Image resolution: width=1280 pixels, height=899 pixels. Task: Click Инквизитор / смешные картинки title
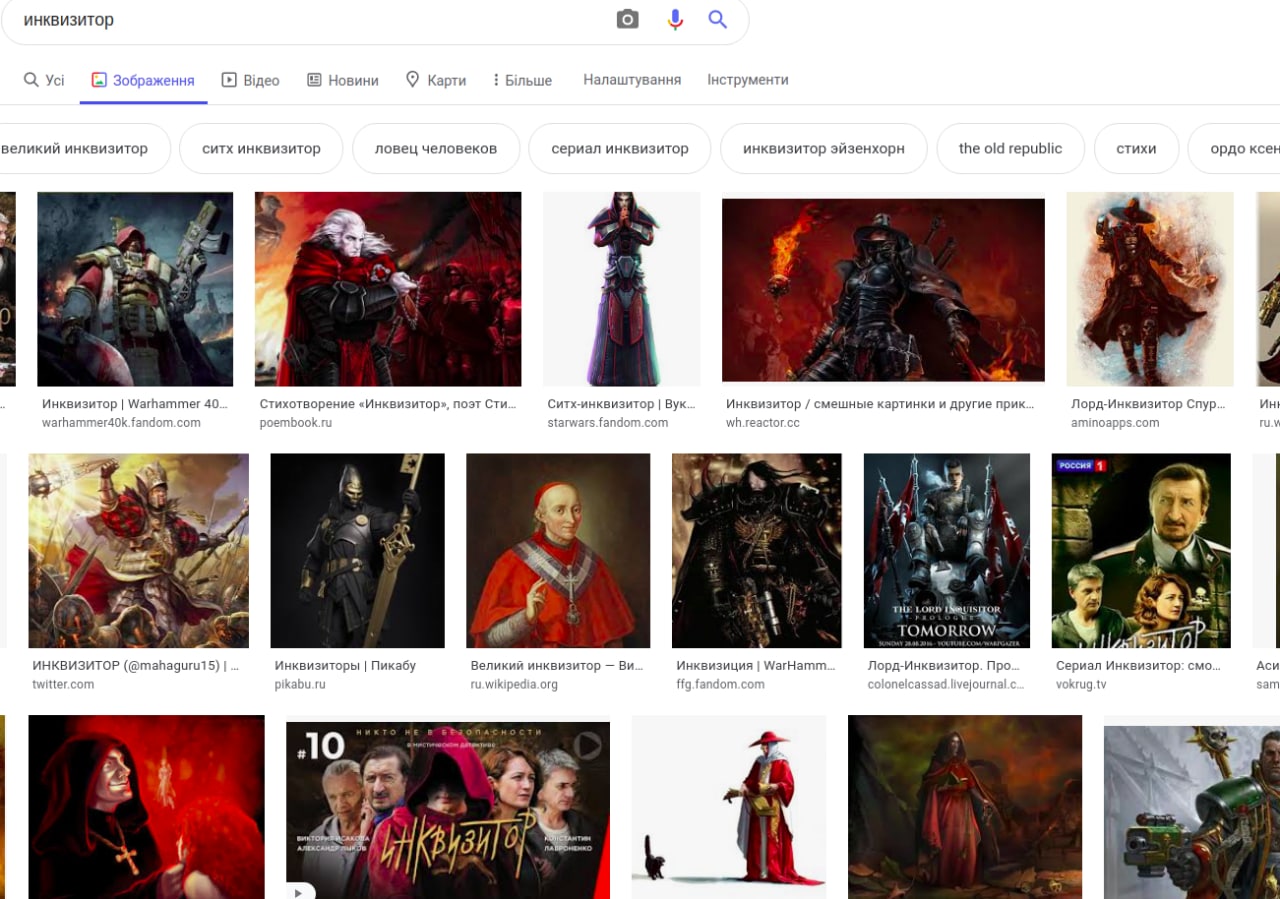coord(880,404)
